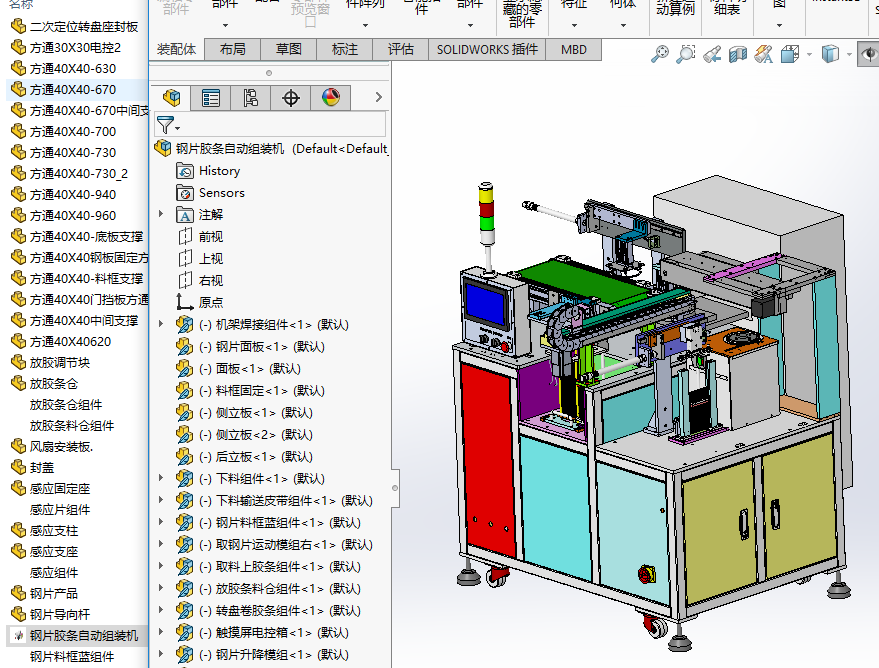Switch to the 草图 tab

[289, 49]
